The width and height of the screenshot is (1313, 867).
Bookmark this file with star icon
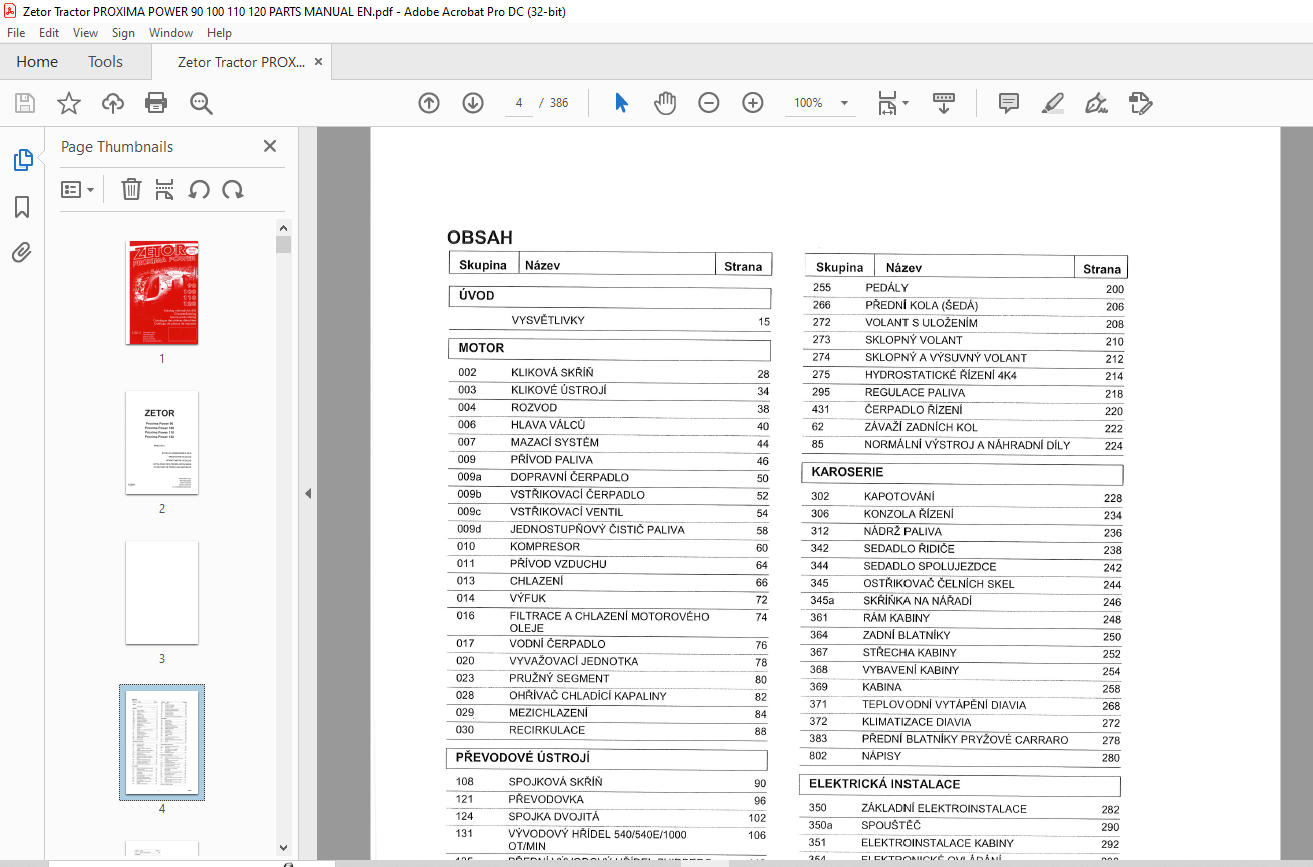[68, 103]
